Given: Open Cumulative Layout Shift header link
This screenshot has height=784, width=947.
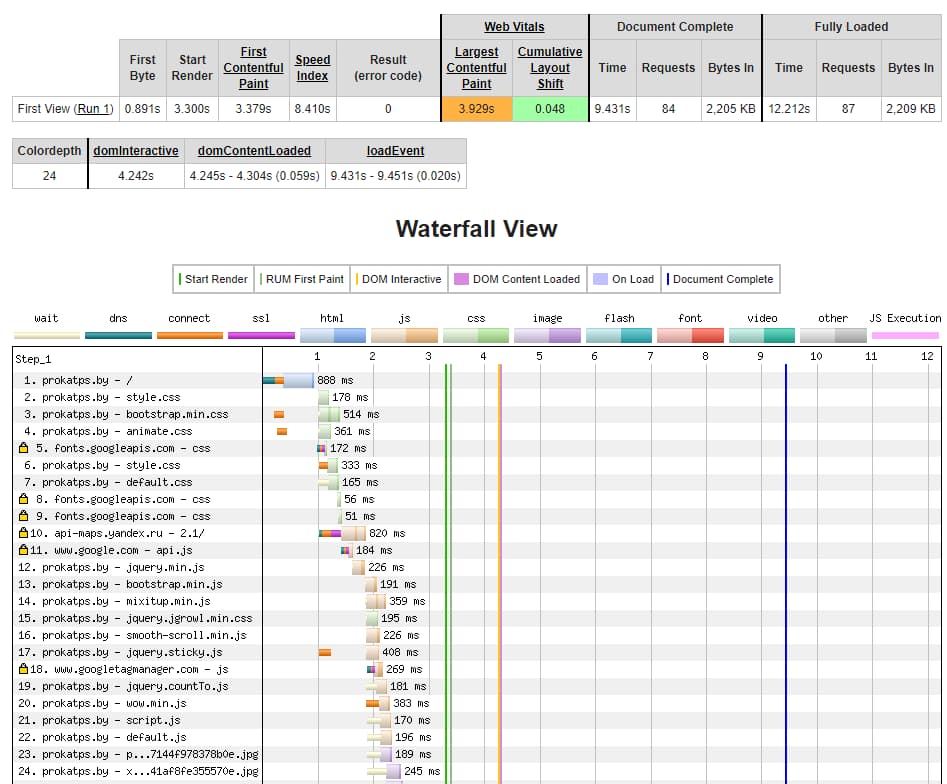Looking at the screenshot, I should [x=549, y=68].
